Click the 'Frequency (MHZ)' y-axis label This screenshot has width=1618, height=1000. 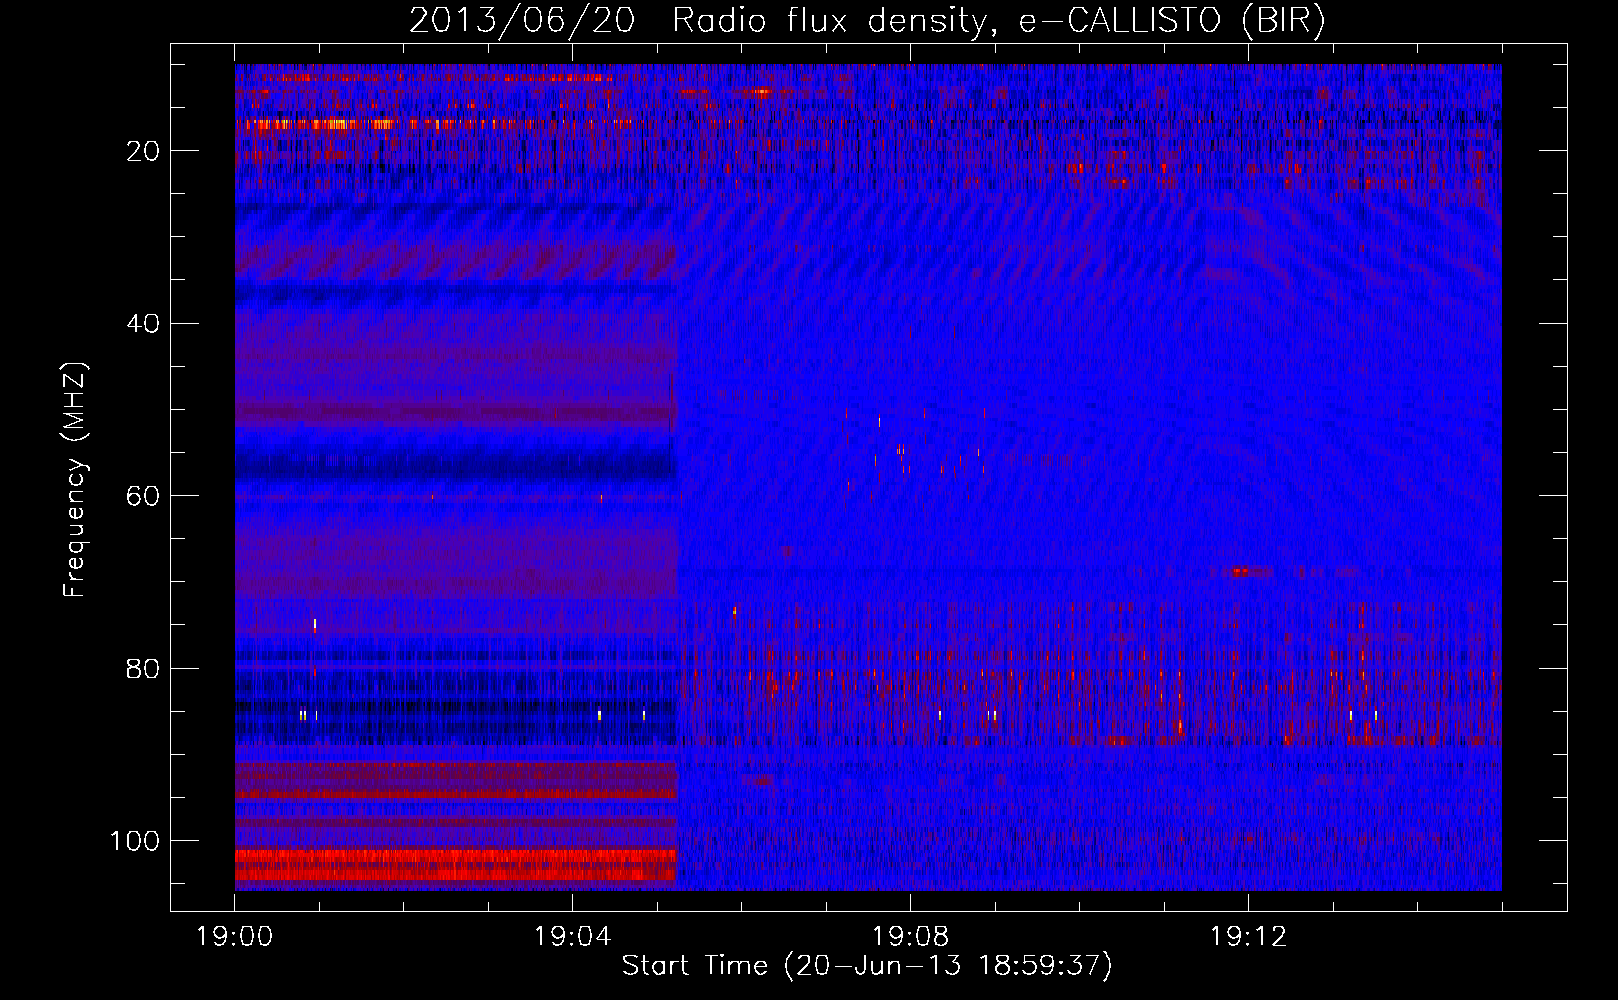(75, 480)
